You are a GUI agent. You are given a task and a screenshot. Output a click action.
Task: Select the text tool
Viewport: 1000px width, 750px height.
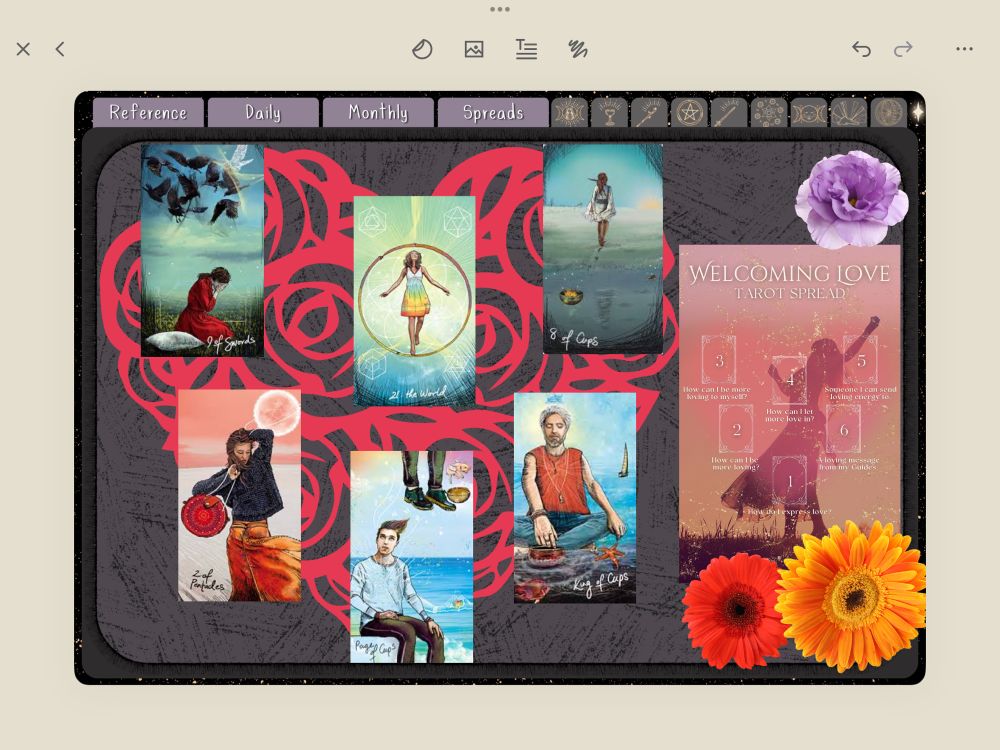(526, 48)
